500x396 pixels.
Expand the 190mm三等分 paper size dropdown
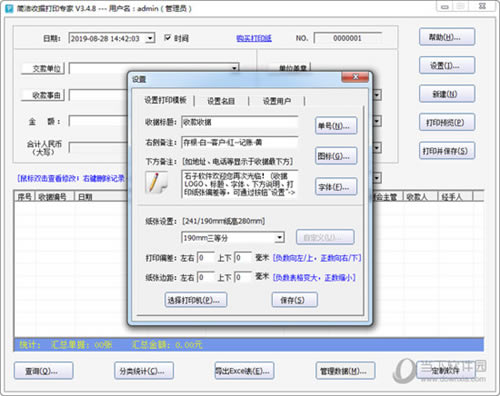point(279,238)
